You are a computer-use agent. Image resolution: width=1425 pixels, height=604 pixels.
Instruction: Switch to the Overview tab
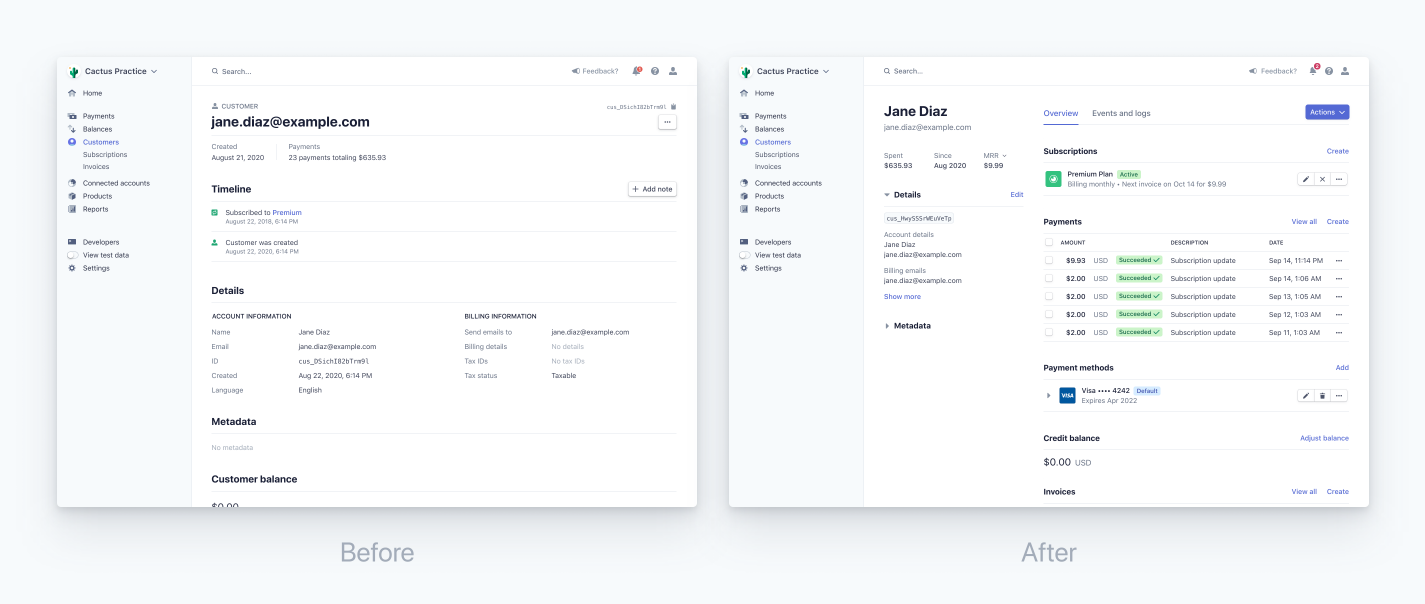1061,113
